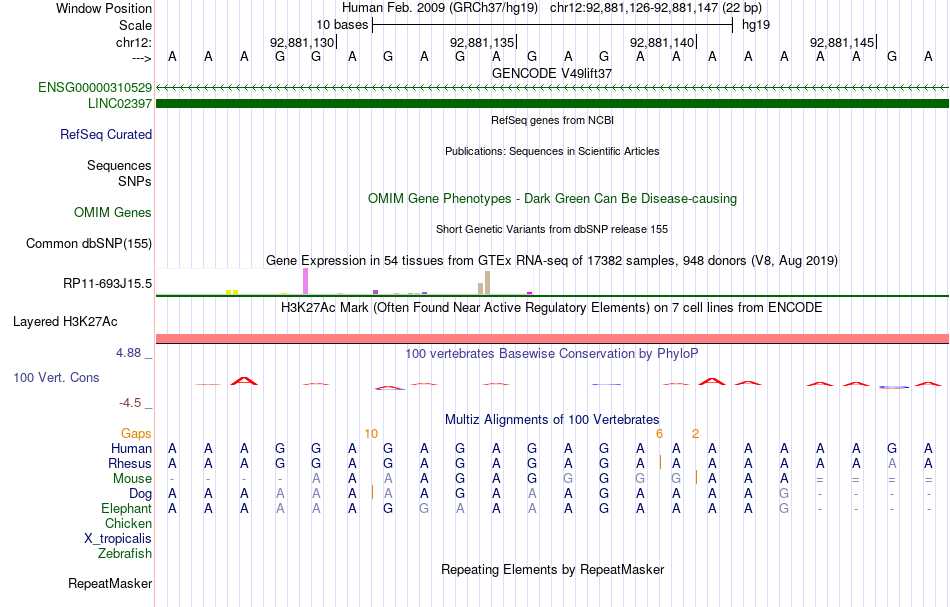950x607 pixels.
Task: Click the Zebrafish alignment row label
Action: coord(125,554)
